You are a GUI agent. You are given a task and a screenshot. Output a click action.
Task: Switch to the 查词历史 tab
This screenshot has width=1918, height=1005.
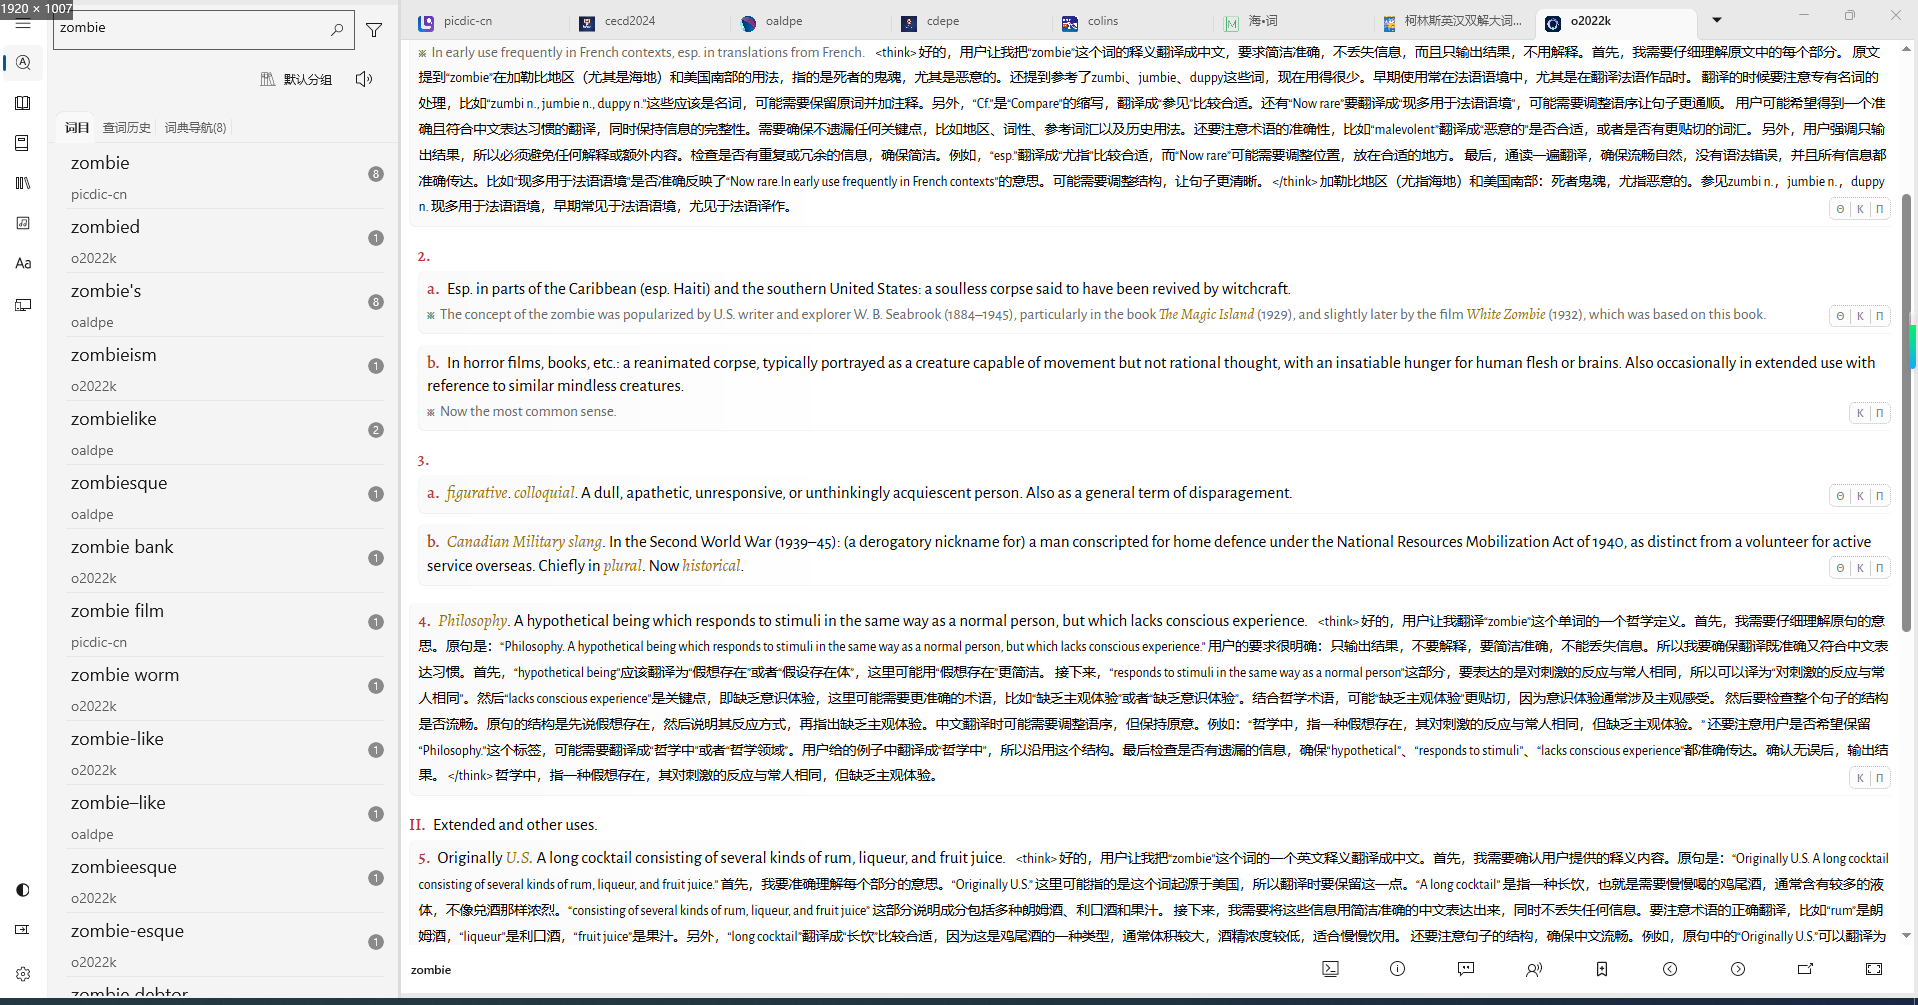(127, 127)
